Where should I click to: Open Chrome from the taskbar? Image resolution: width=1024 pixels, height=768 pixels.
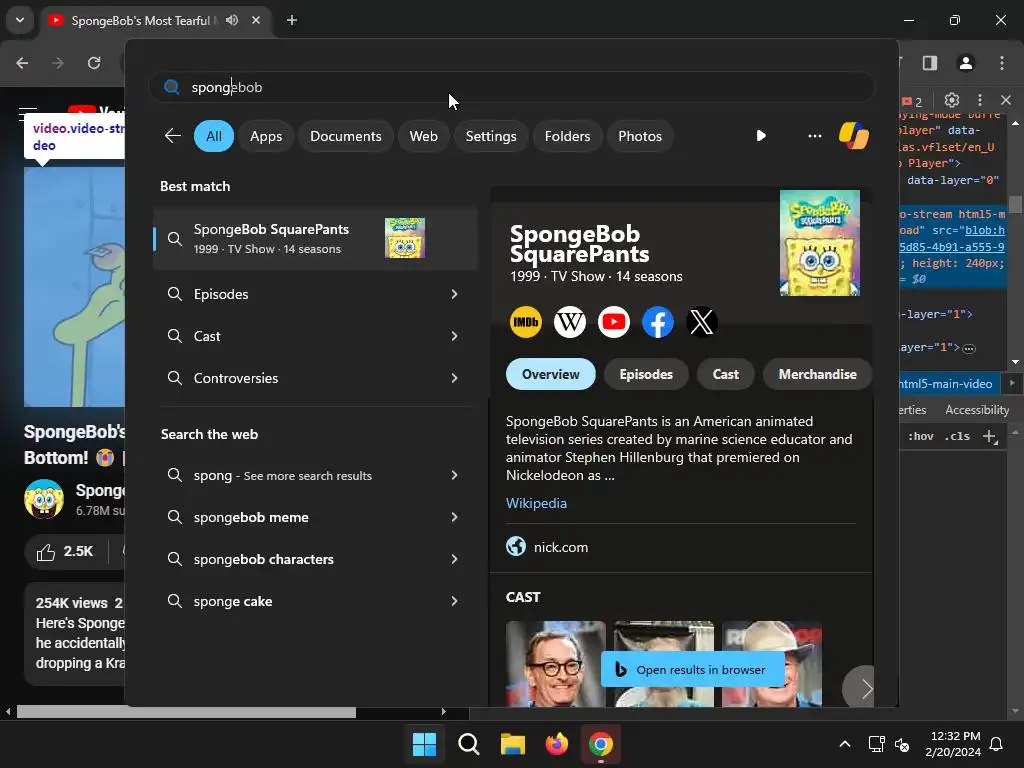click(x=600, y=744)
